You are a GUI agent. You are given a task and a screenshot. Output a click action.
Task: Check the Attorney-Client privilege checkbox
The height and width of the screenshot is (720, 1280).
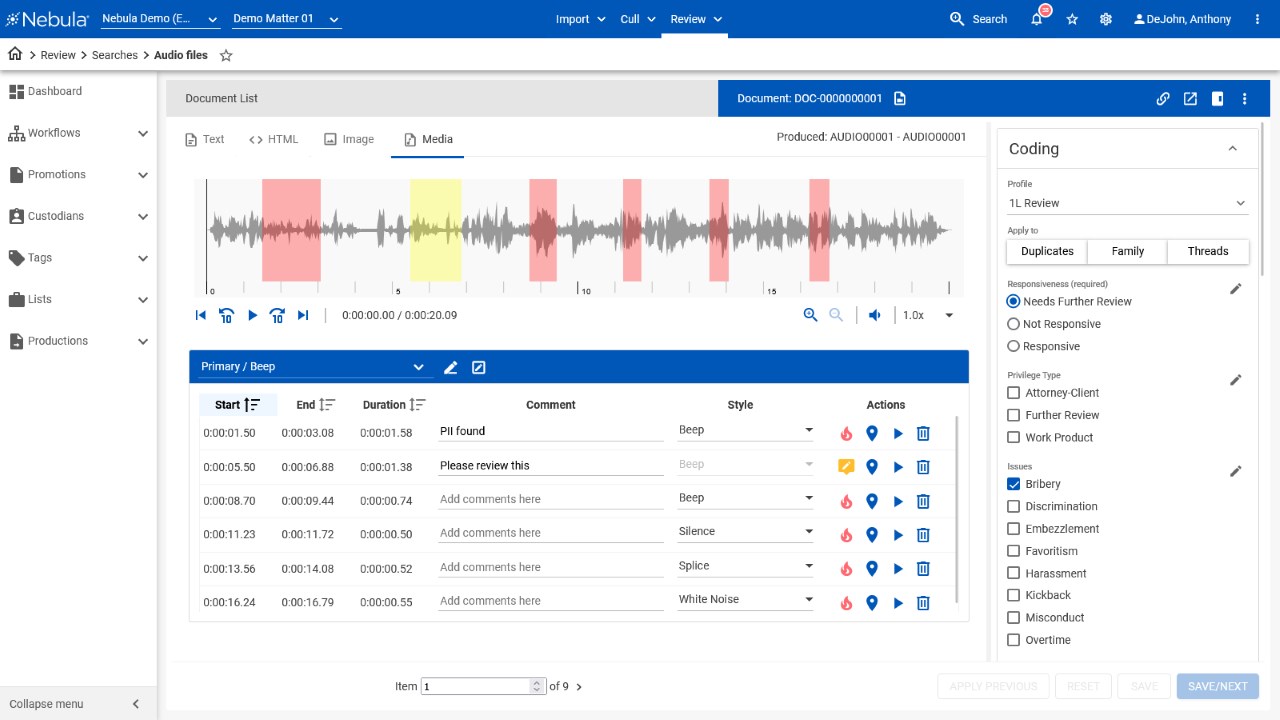1014,393
